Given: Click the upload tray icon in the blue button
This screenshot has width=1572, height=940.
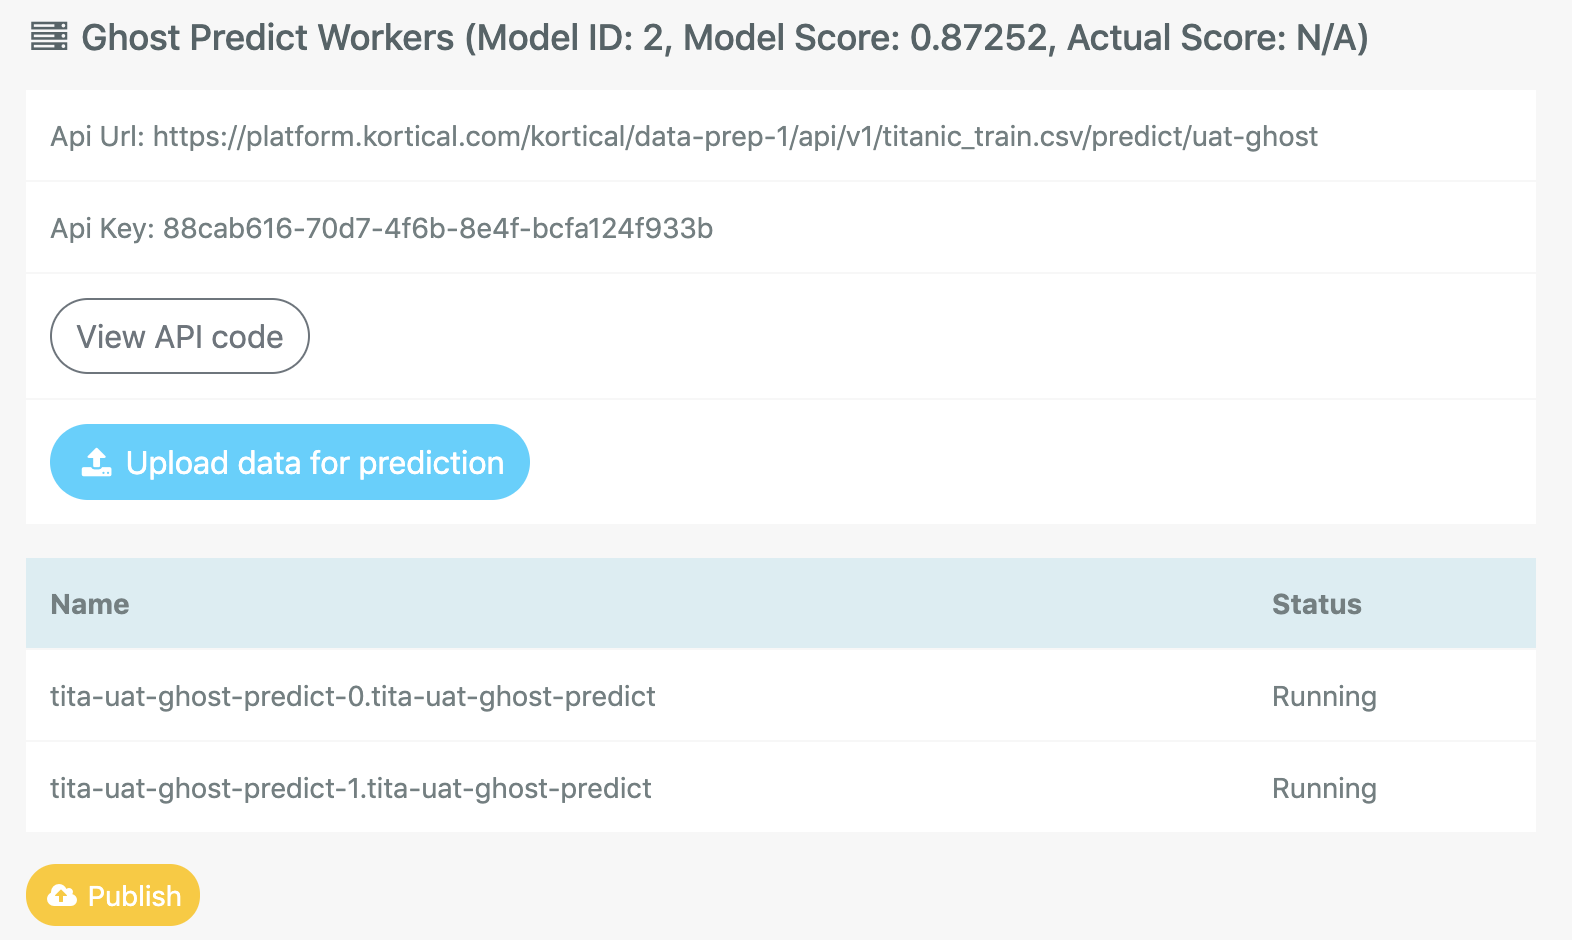Looking at the screenshot, I should click(96, 462).
